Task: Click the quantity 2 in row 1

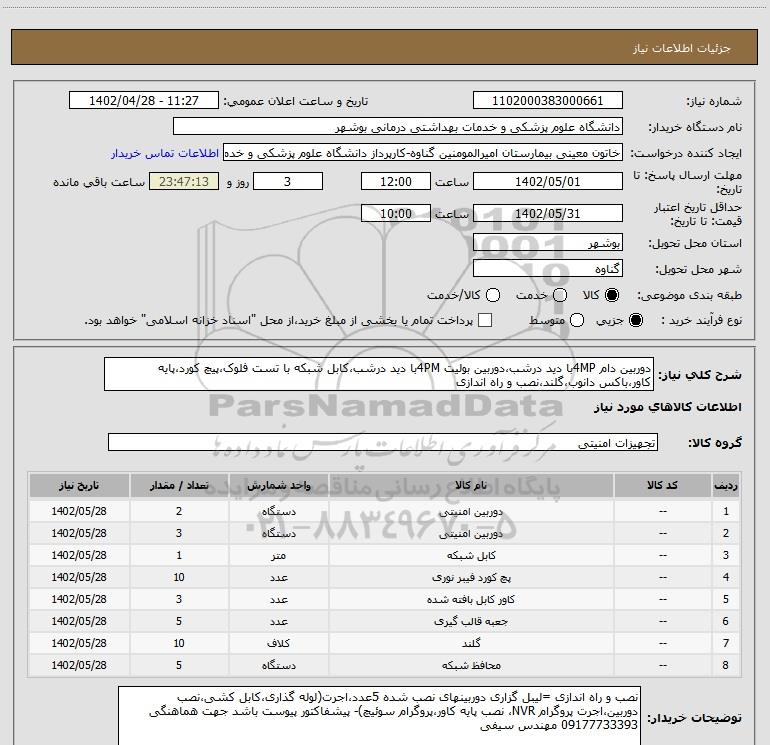Action: (x=179, y=511)
